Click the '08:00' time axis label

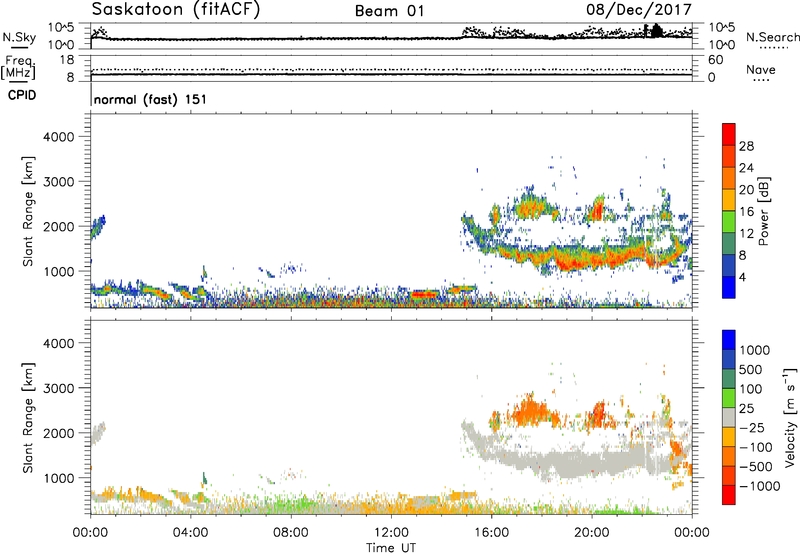pos(291,533)
